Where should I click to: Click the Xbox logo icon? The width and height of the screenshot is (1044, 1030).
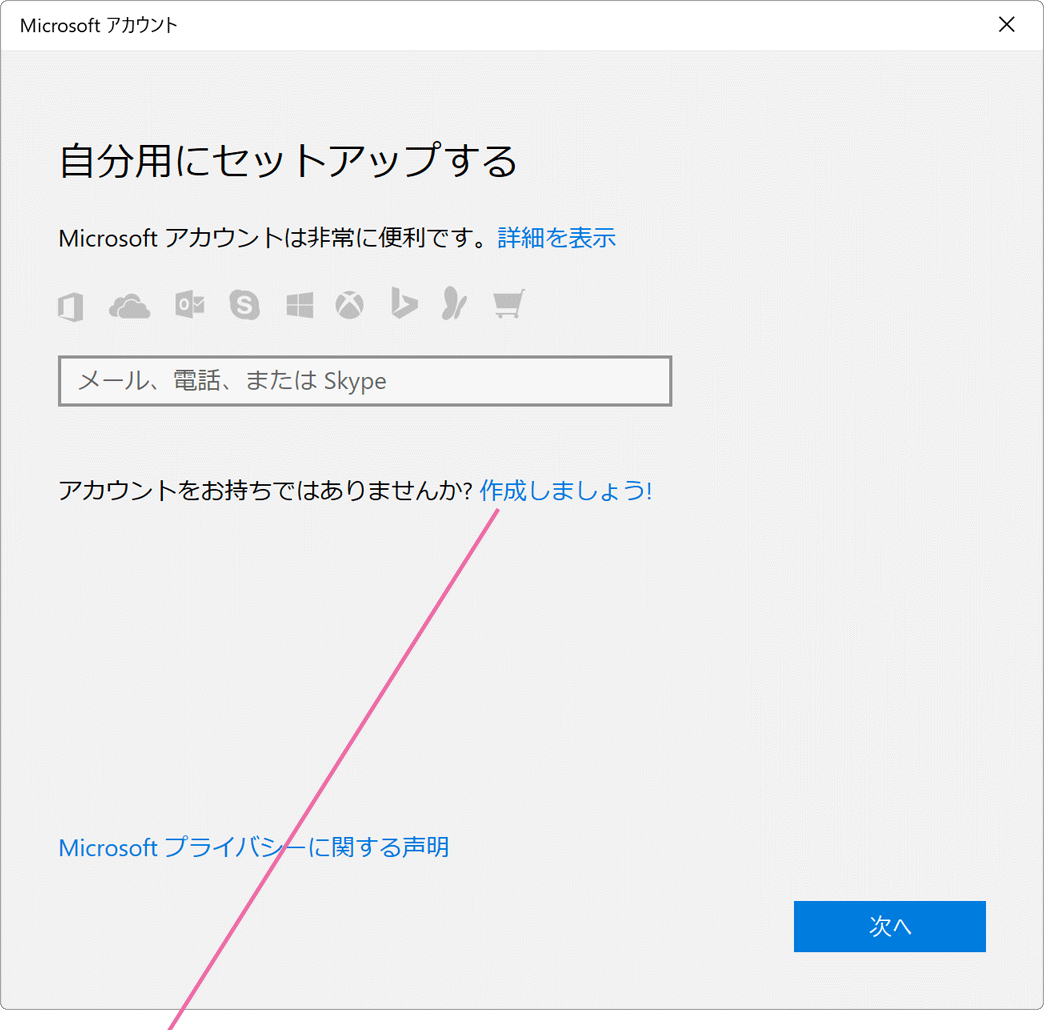point(350,305)
